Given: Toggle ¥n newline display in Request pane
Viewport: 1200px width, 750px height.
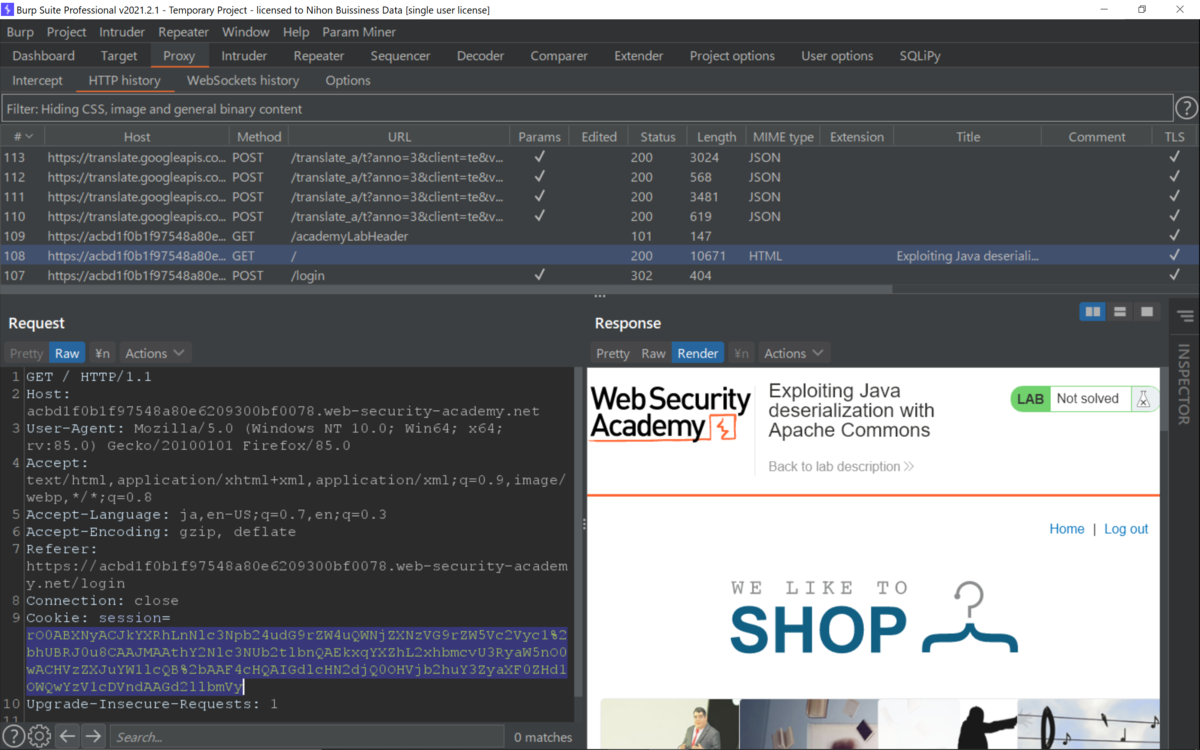Looking at the screenshot, I should (102, 353).
